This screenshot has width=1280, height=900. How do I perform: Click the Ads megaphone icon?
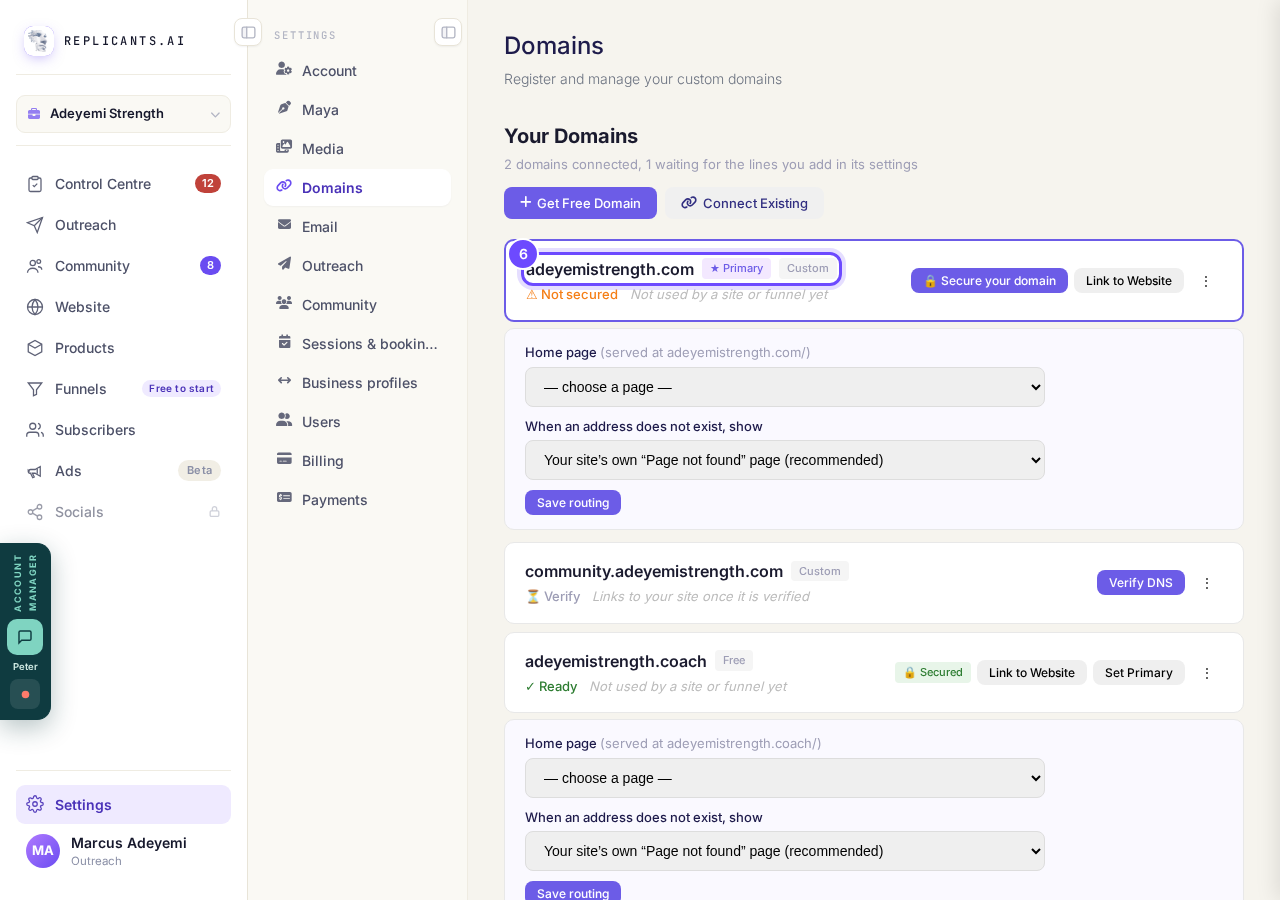click(35, 471)
